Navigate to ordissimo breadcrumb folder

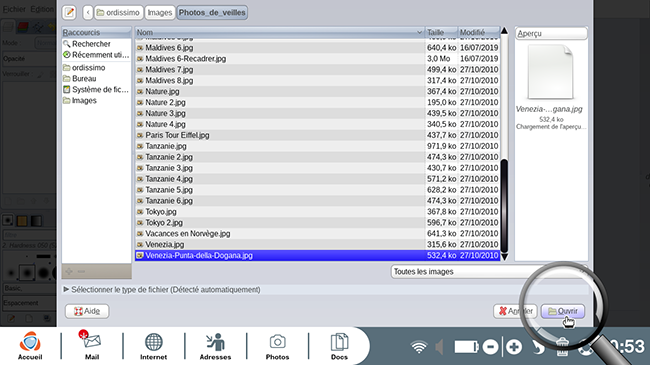click(119, 12)
